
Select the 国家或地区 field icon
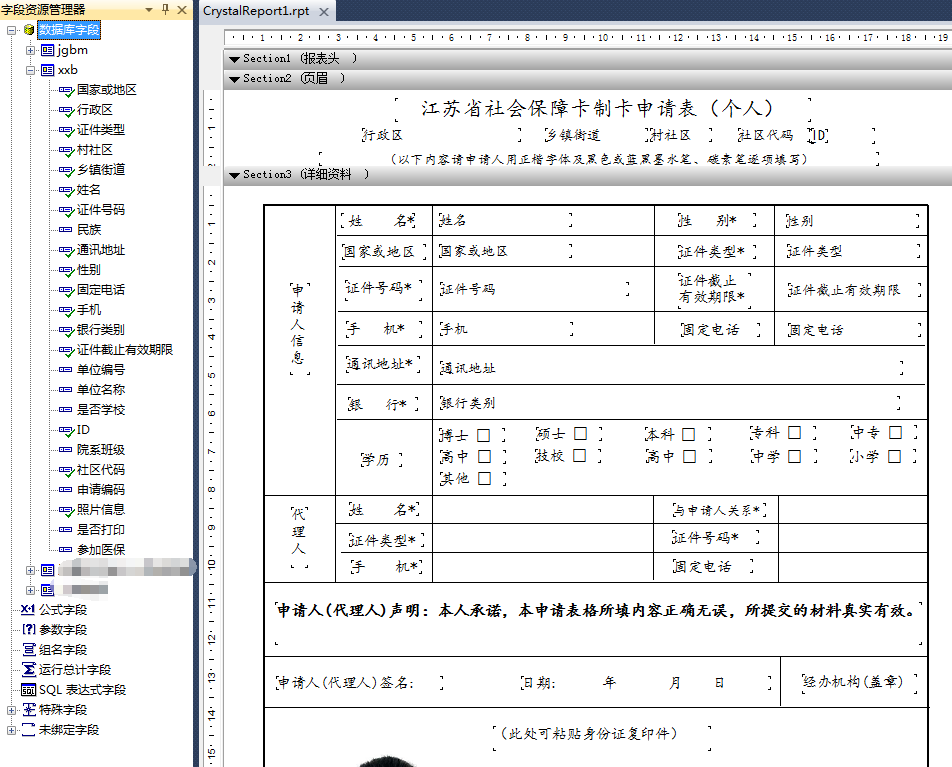(66, 91)
